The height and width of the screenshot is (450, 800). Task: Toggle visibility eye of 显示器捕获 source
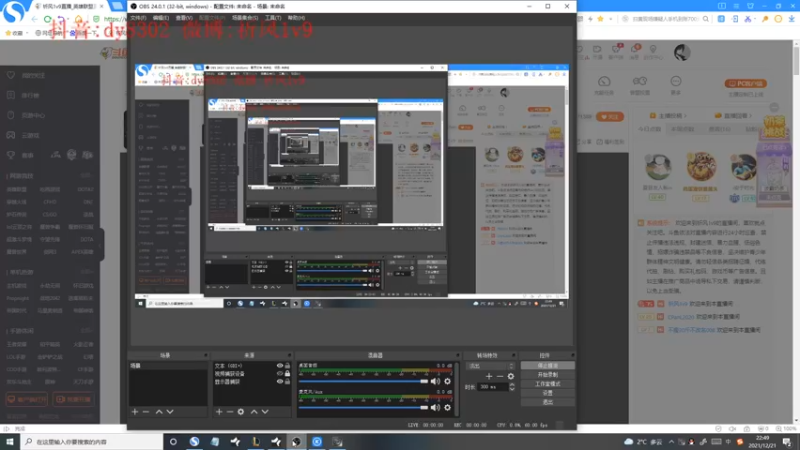pyautogui.click(x=280, y=382)
